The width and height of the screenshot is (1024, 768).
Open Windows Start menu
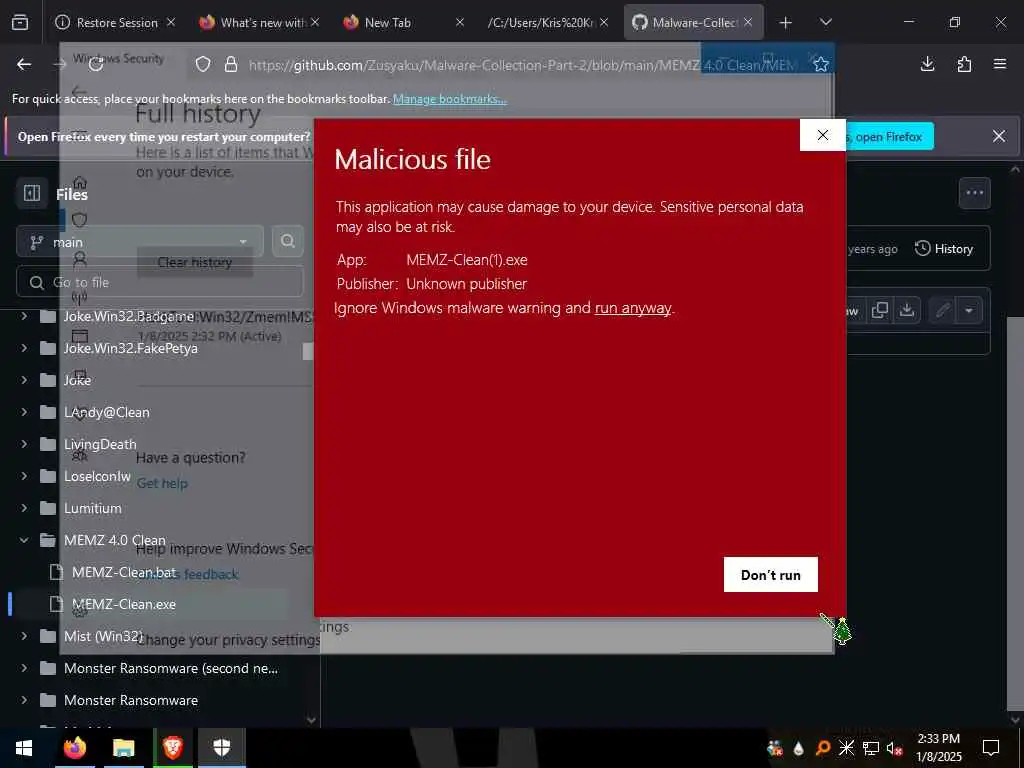pos(24,748)
